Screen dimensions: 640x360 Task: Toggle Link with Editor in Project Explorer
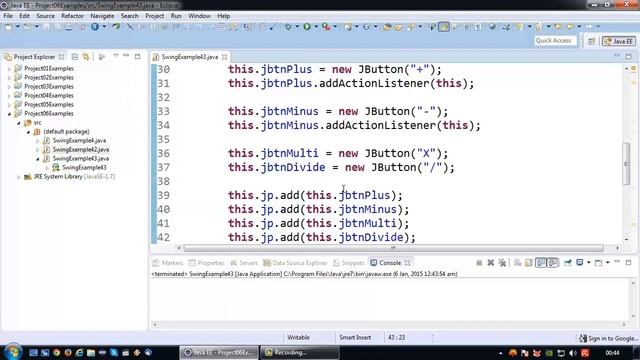coord(86,57)
